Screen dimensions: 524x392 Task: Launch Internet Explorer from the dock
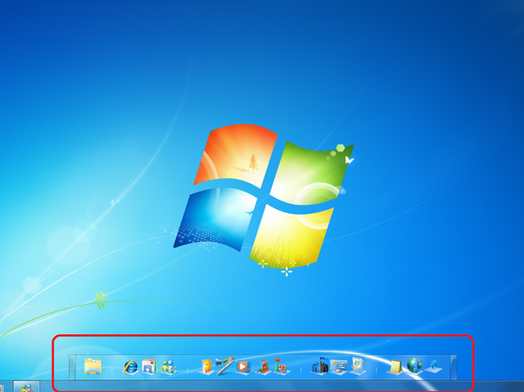pyautogui.click(x=130, y=367)
